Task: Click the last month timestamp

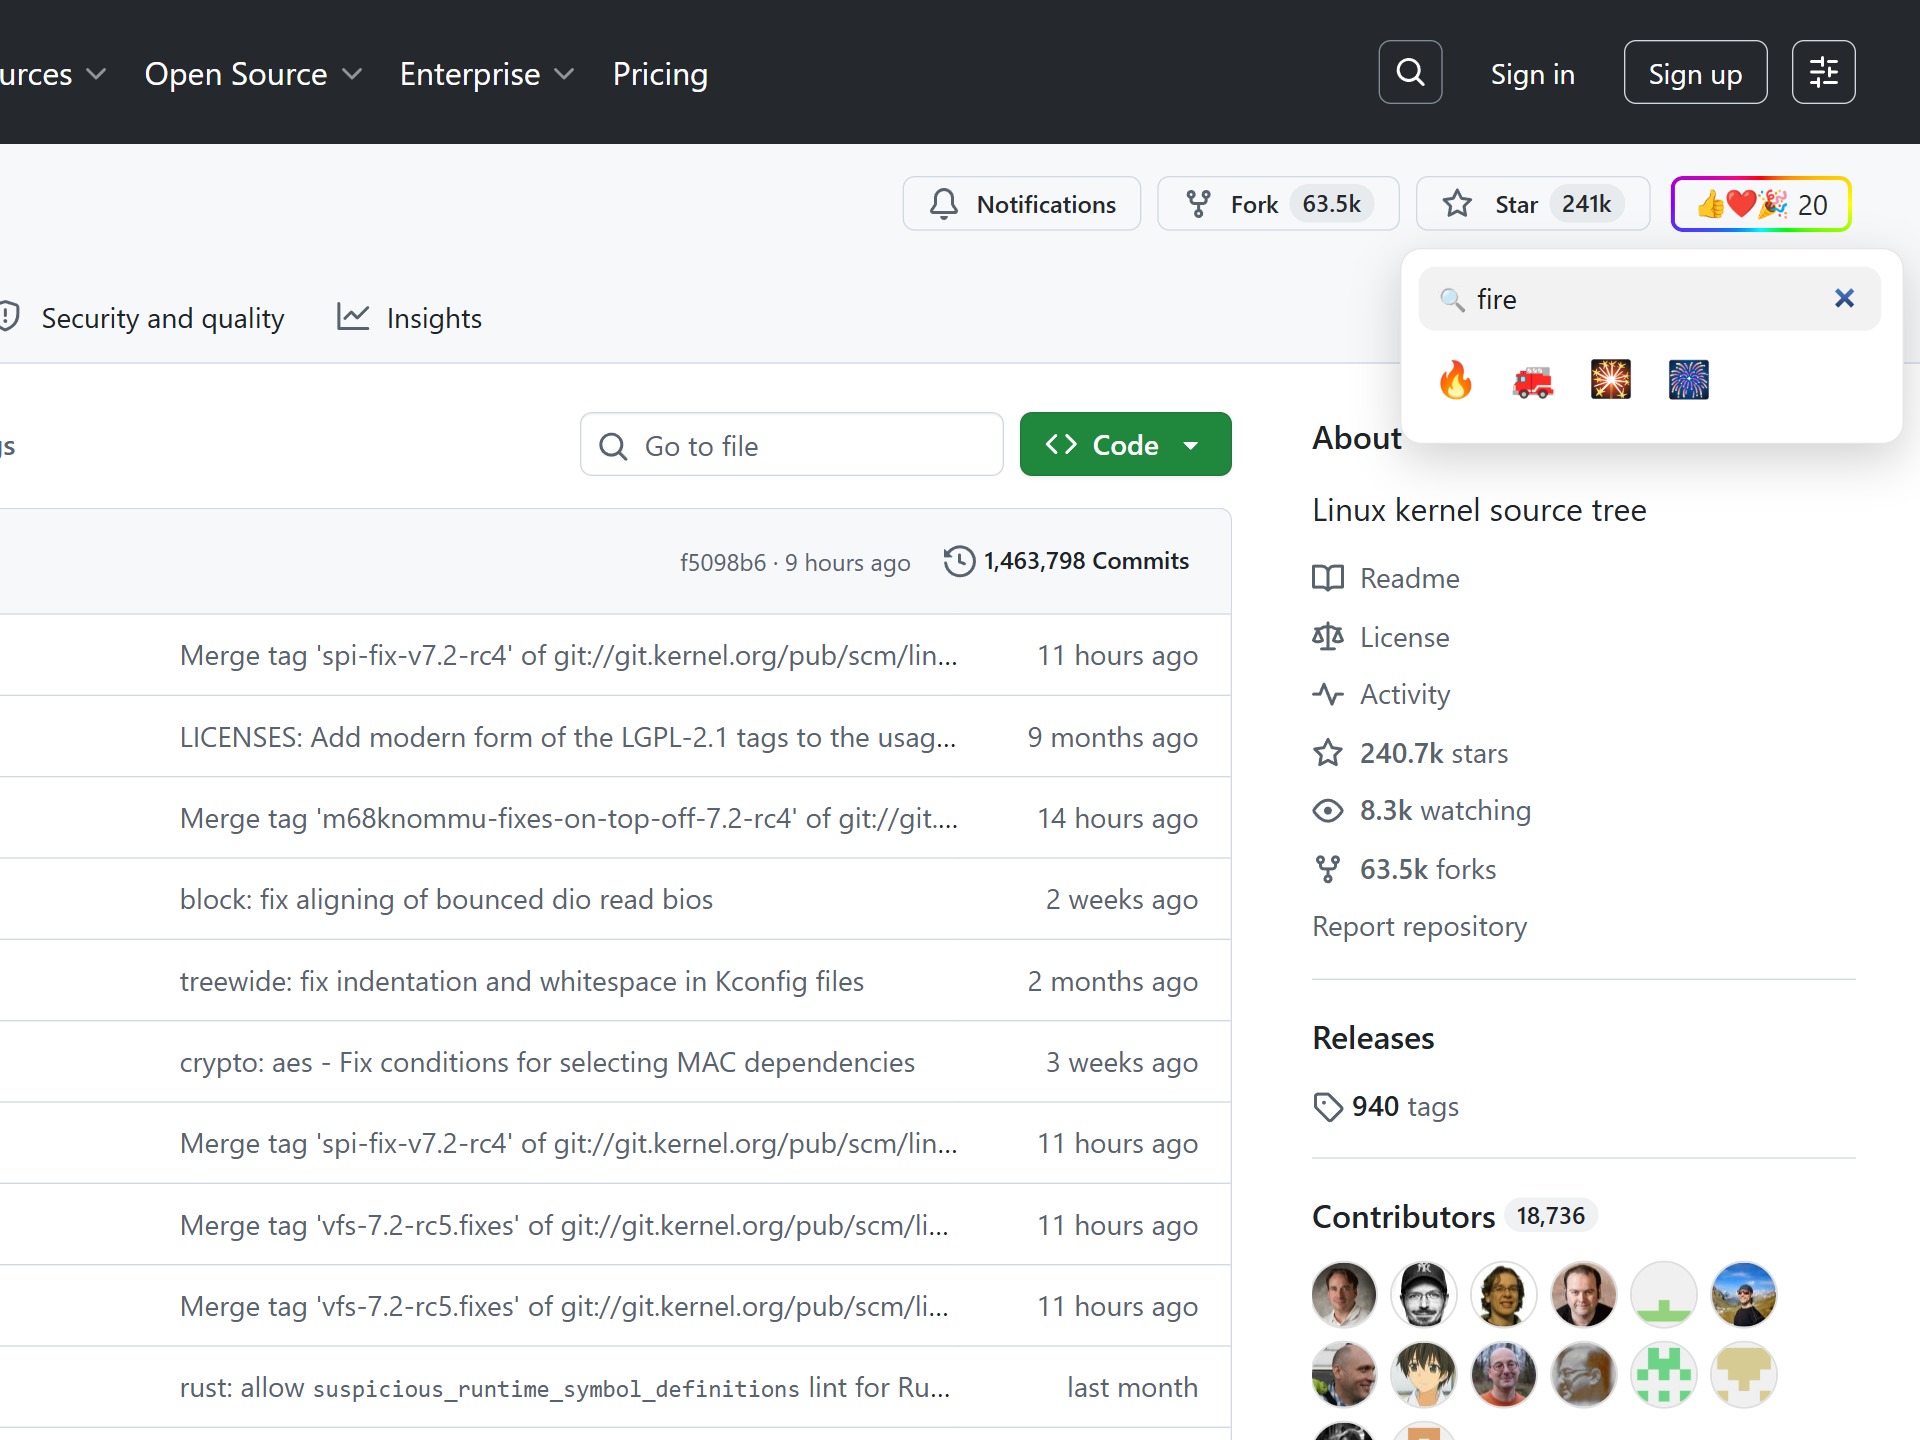Action: [x=1132, y=1387]
